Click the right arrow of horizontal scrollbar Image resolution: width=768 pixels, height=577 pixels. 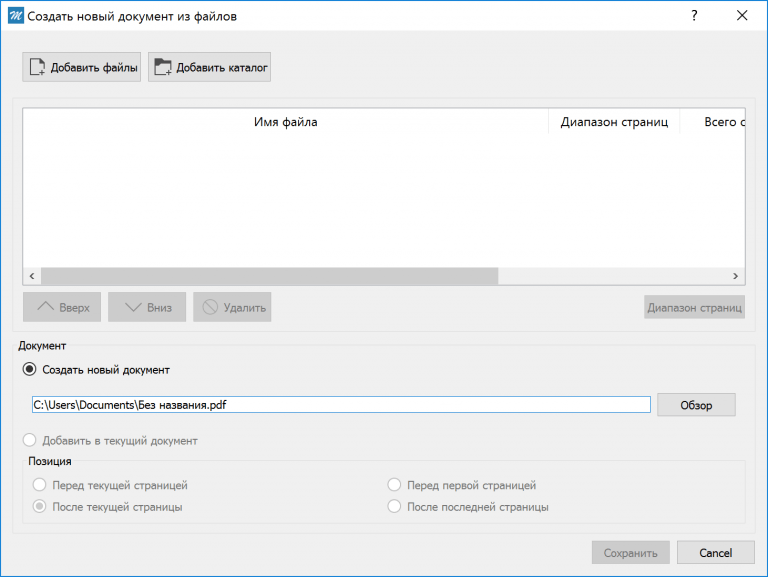[x=736, y=276]
